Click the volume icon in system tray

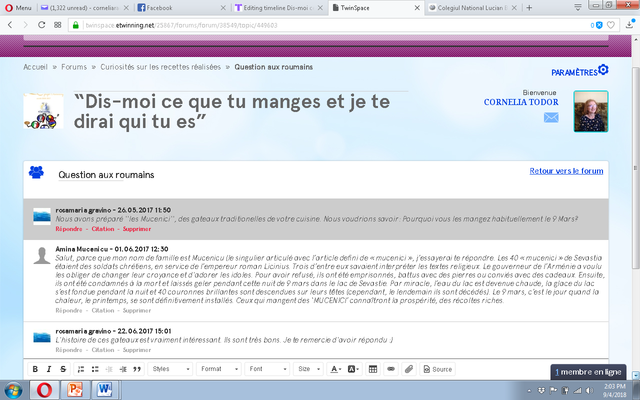[x=589, y=390]
